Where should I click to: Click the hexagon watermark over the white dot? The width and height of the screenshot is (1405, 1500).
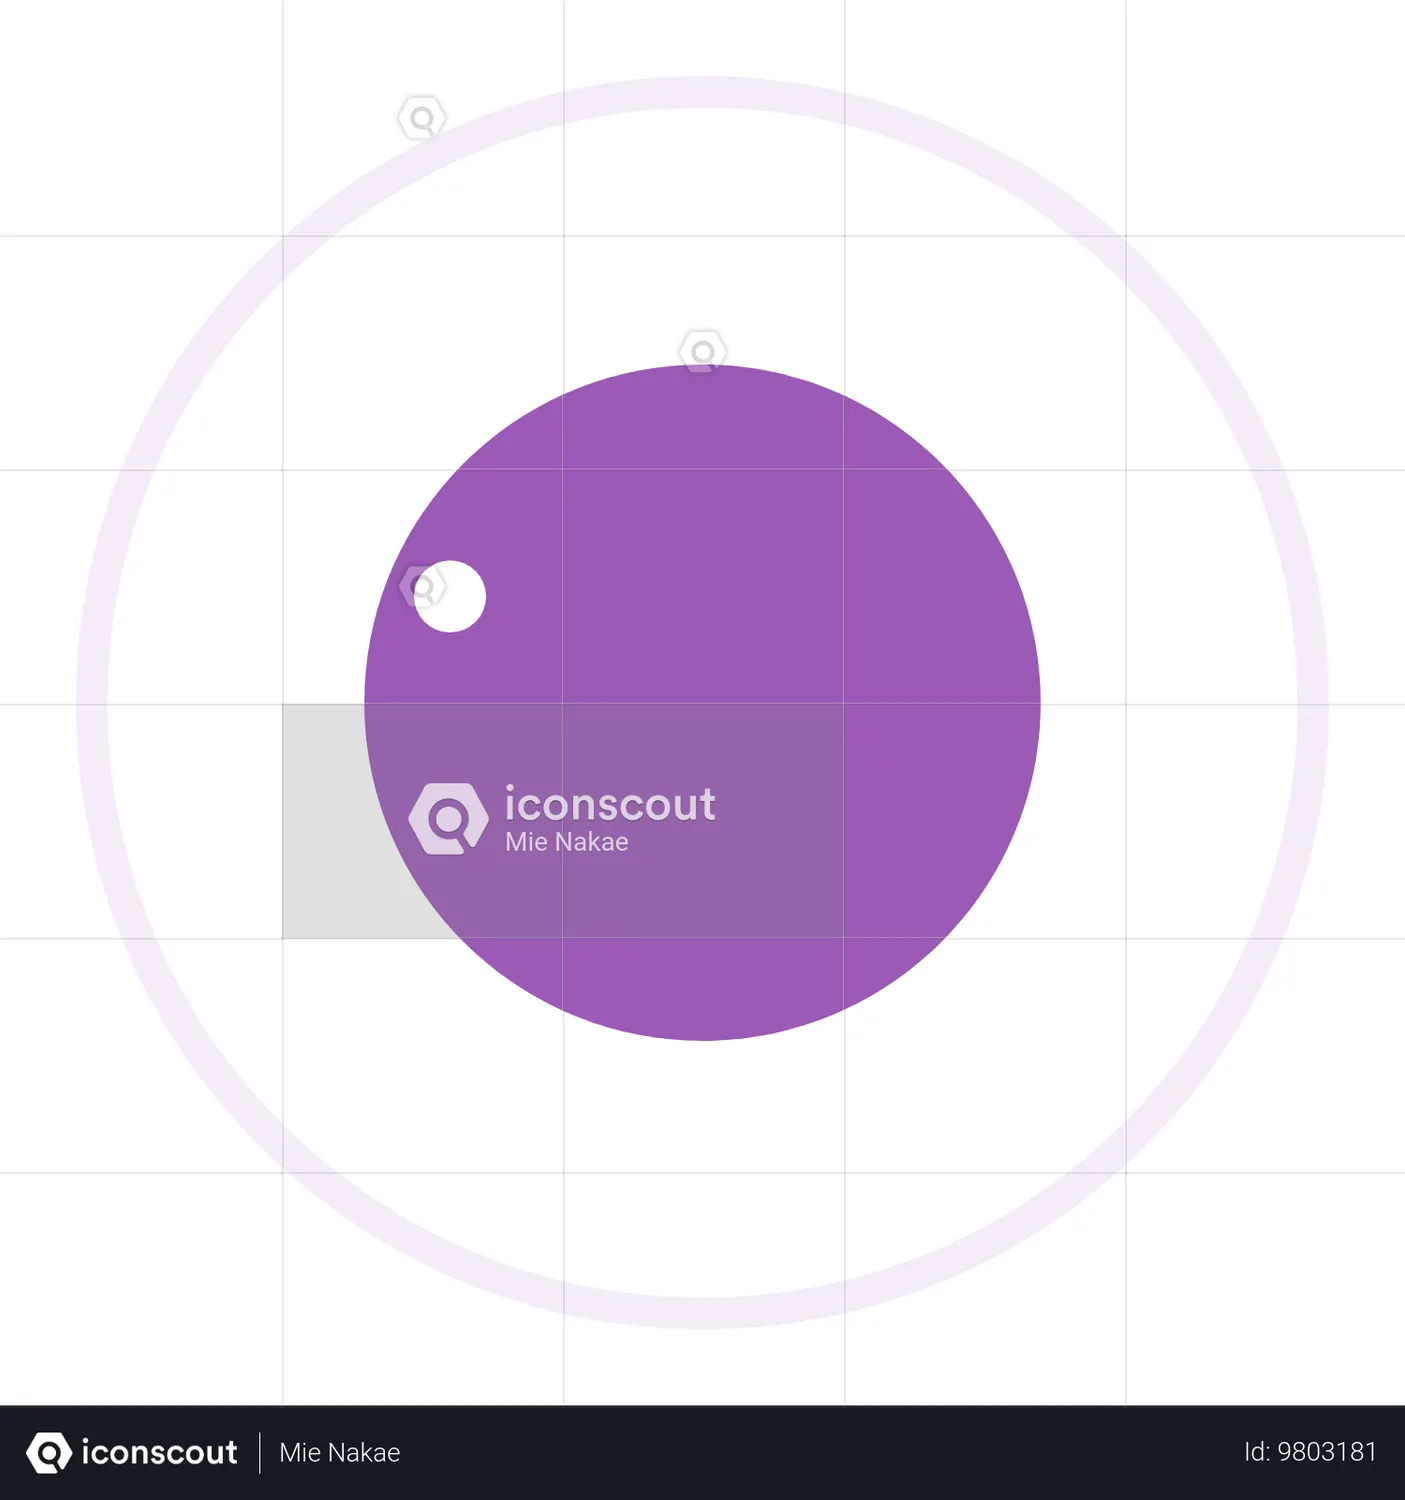click(x=425, y=585)
